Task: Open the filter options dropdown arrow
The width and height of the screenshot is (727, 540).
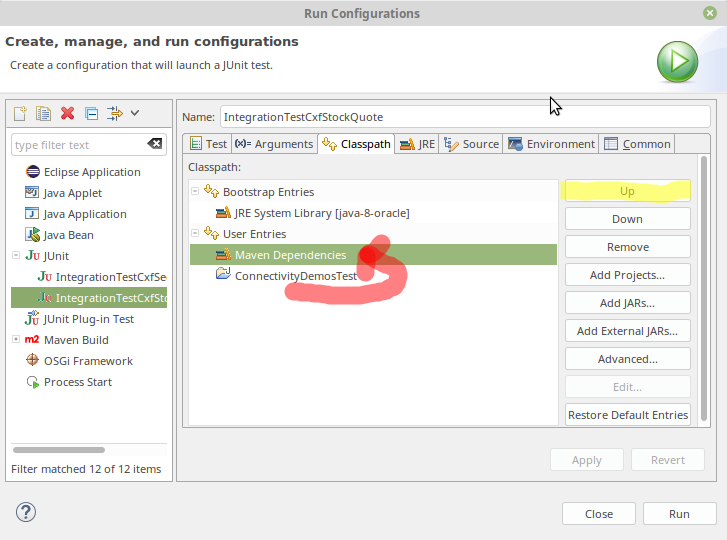Action: pyautogui.click(x=135, y=113)
